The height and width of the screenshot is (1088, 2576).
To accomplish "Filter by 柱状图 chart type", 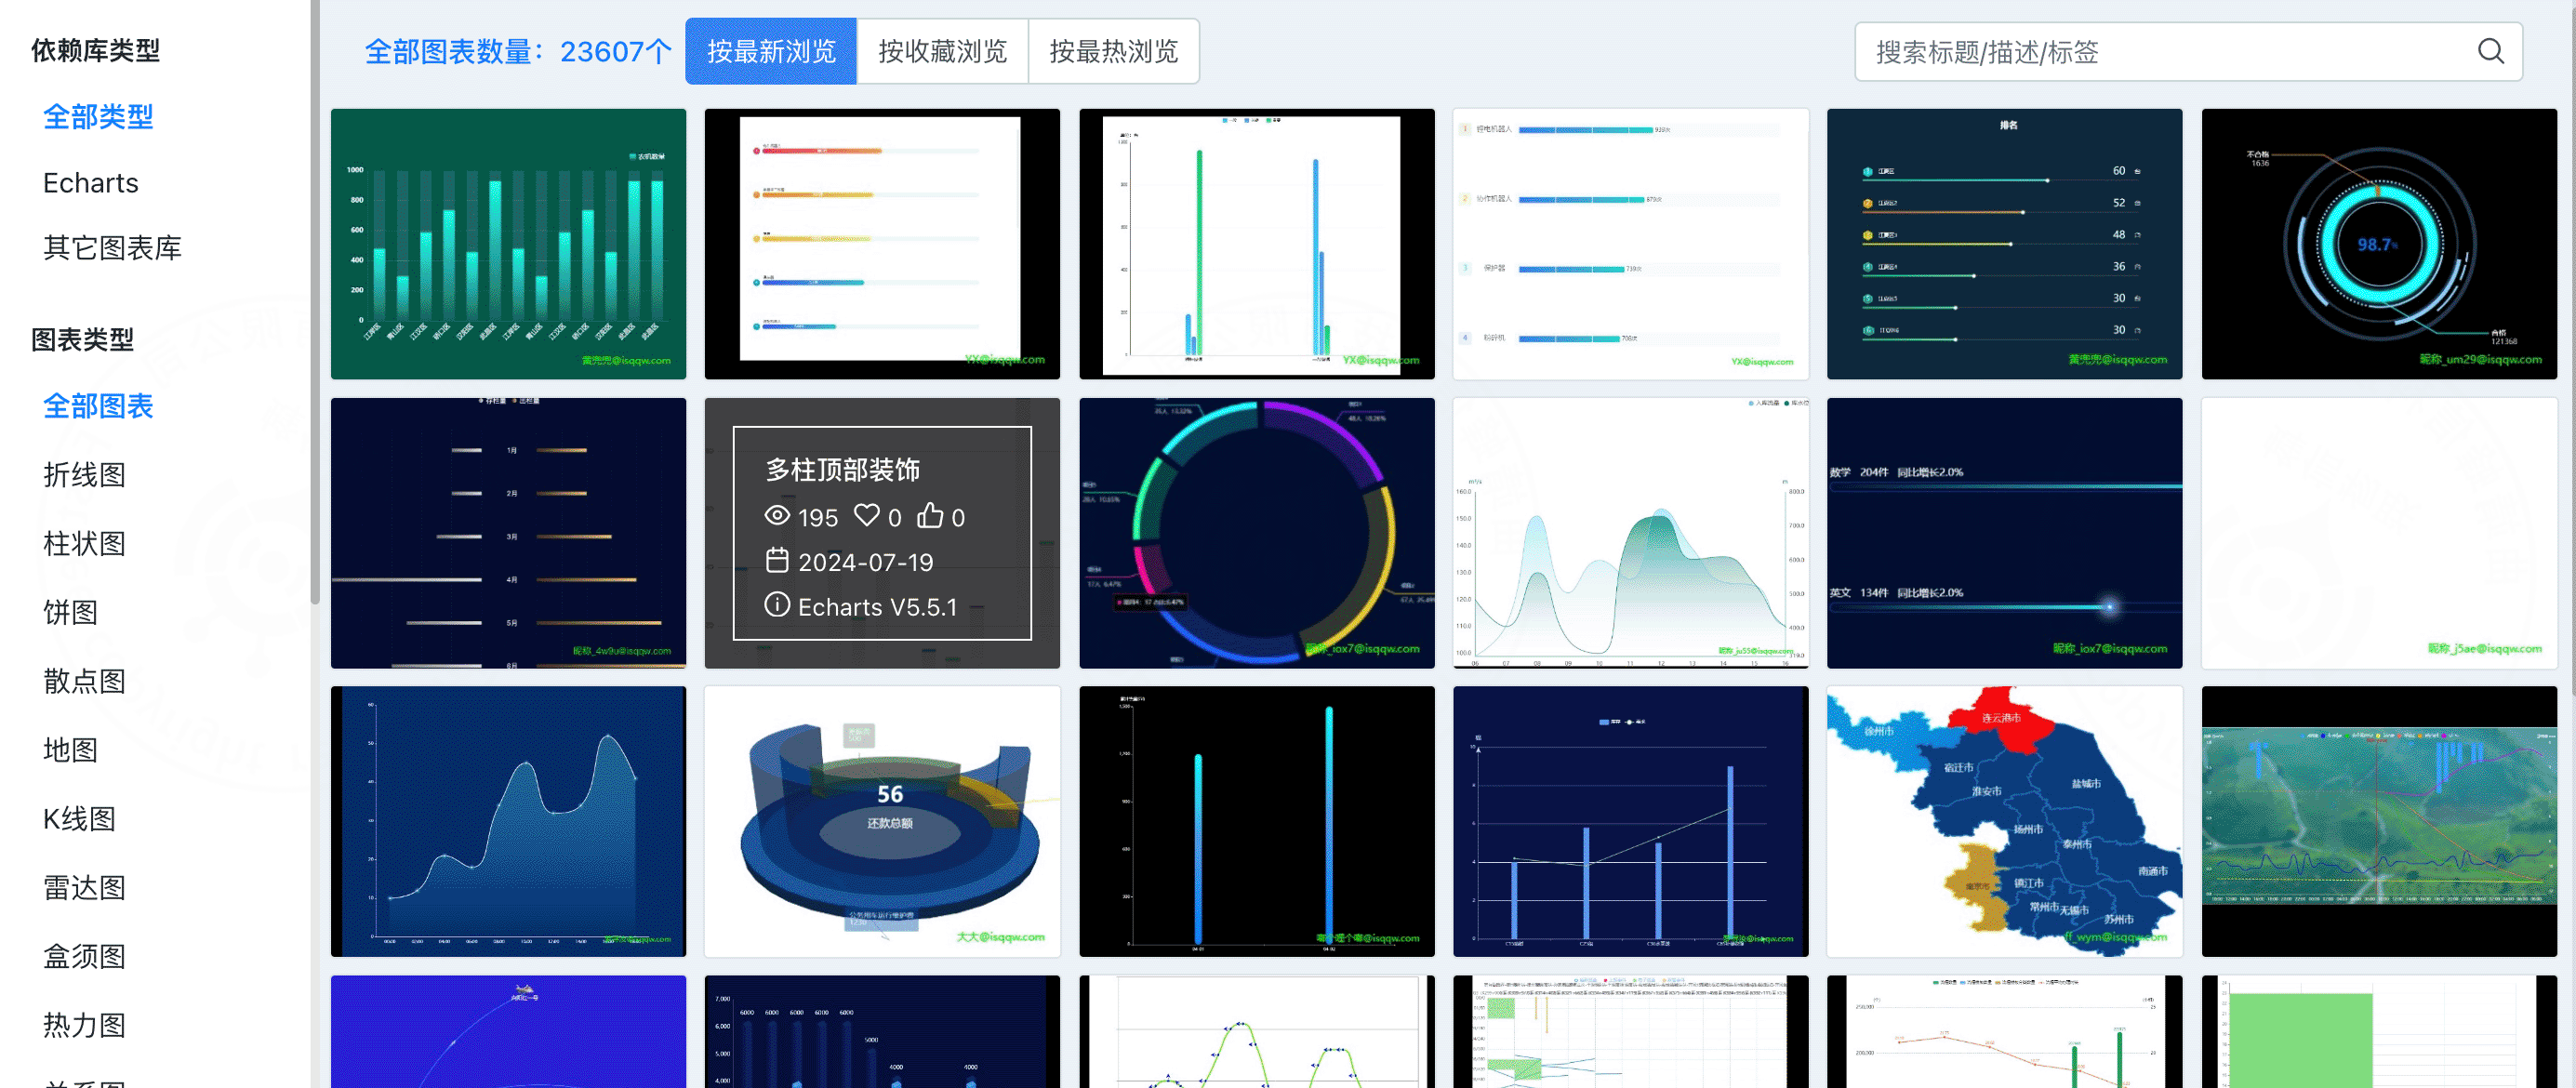I will 84,544.
